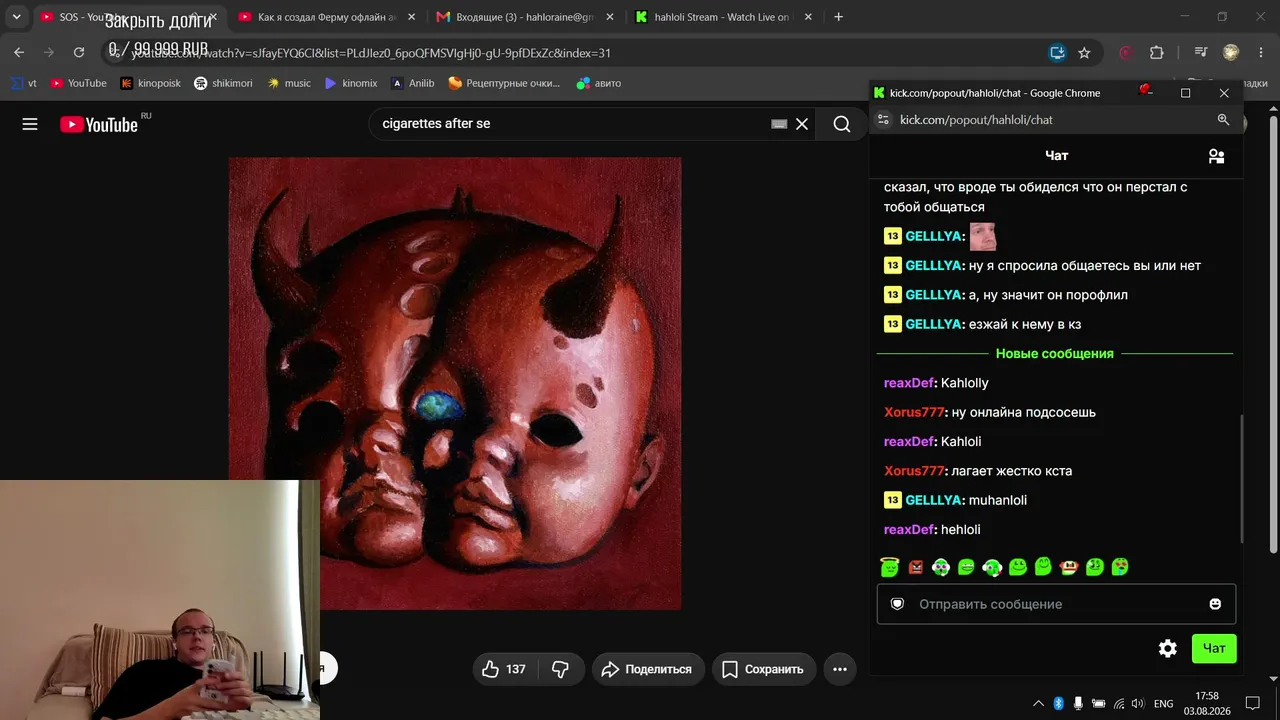Open the clock showing 17:58
Viewport: 1280px width, 720px height.
pyautogui.click(x=1207, y=703)
